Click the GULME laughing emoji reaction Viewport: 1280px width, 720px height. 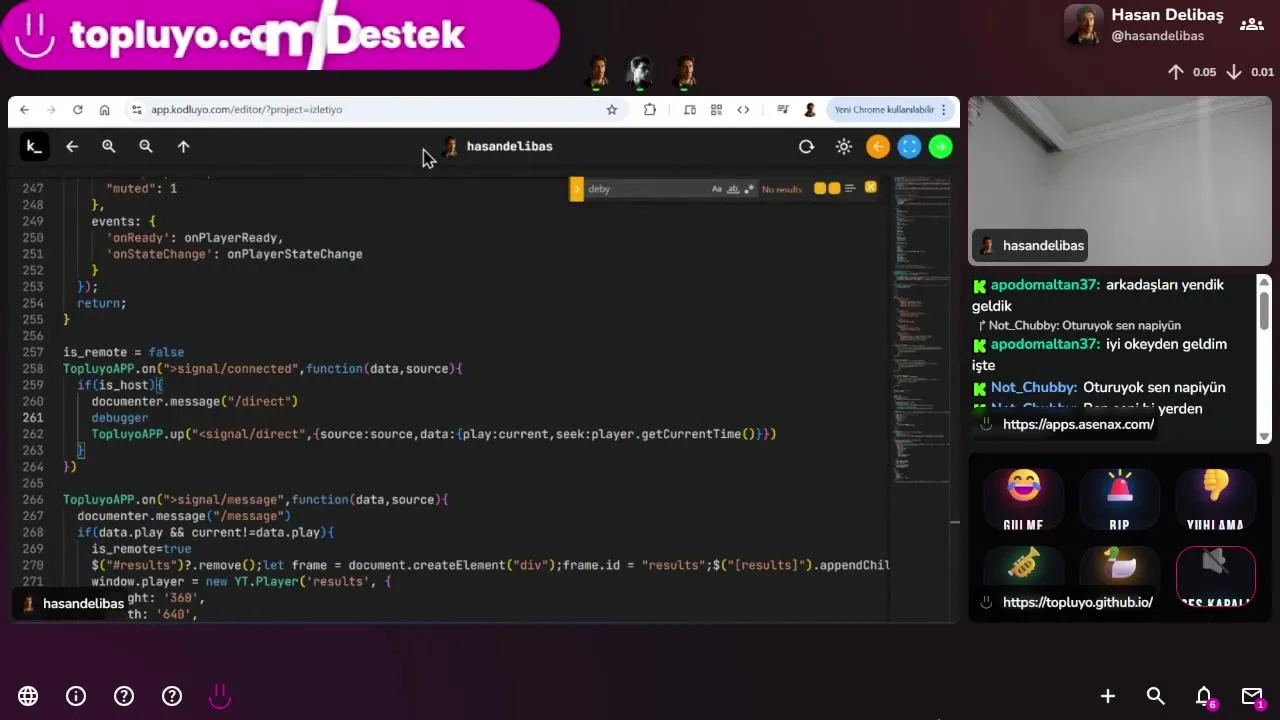click(1023, 500)
